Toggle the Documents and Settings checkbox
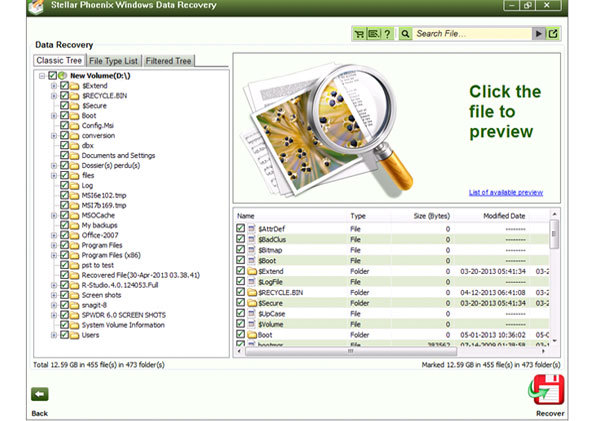The width and height of the screenshot is (590, 421). pyautogui.click(x=64, y=155)
